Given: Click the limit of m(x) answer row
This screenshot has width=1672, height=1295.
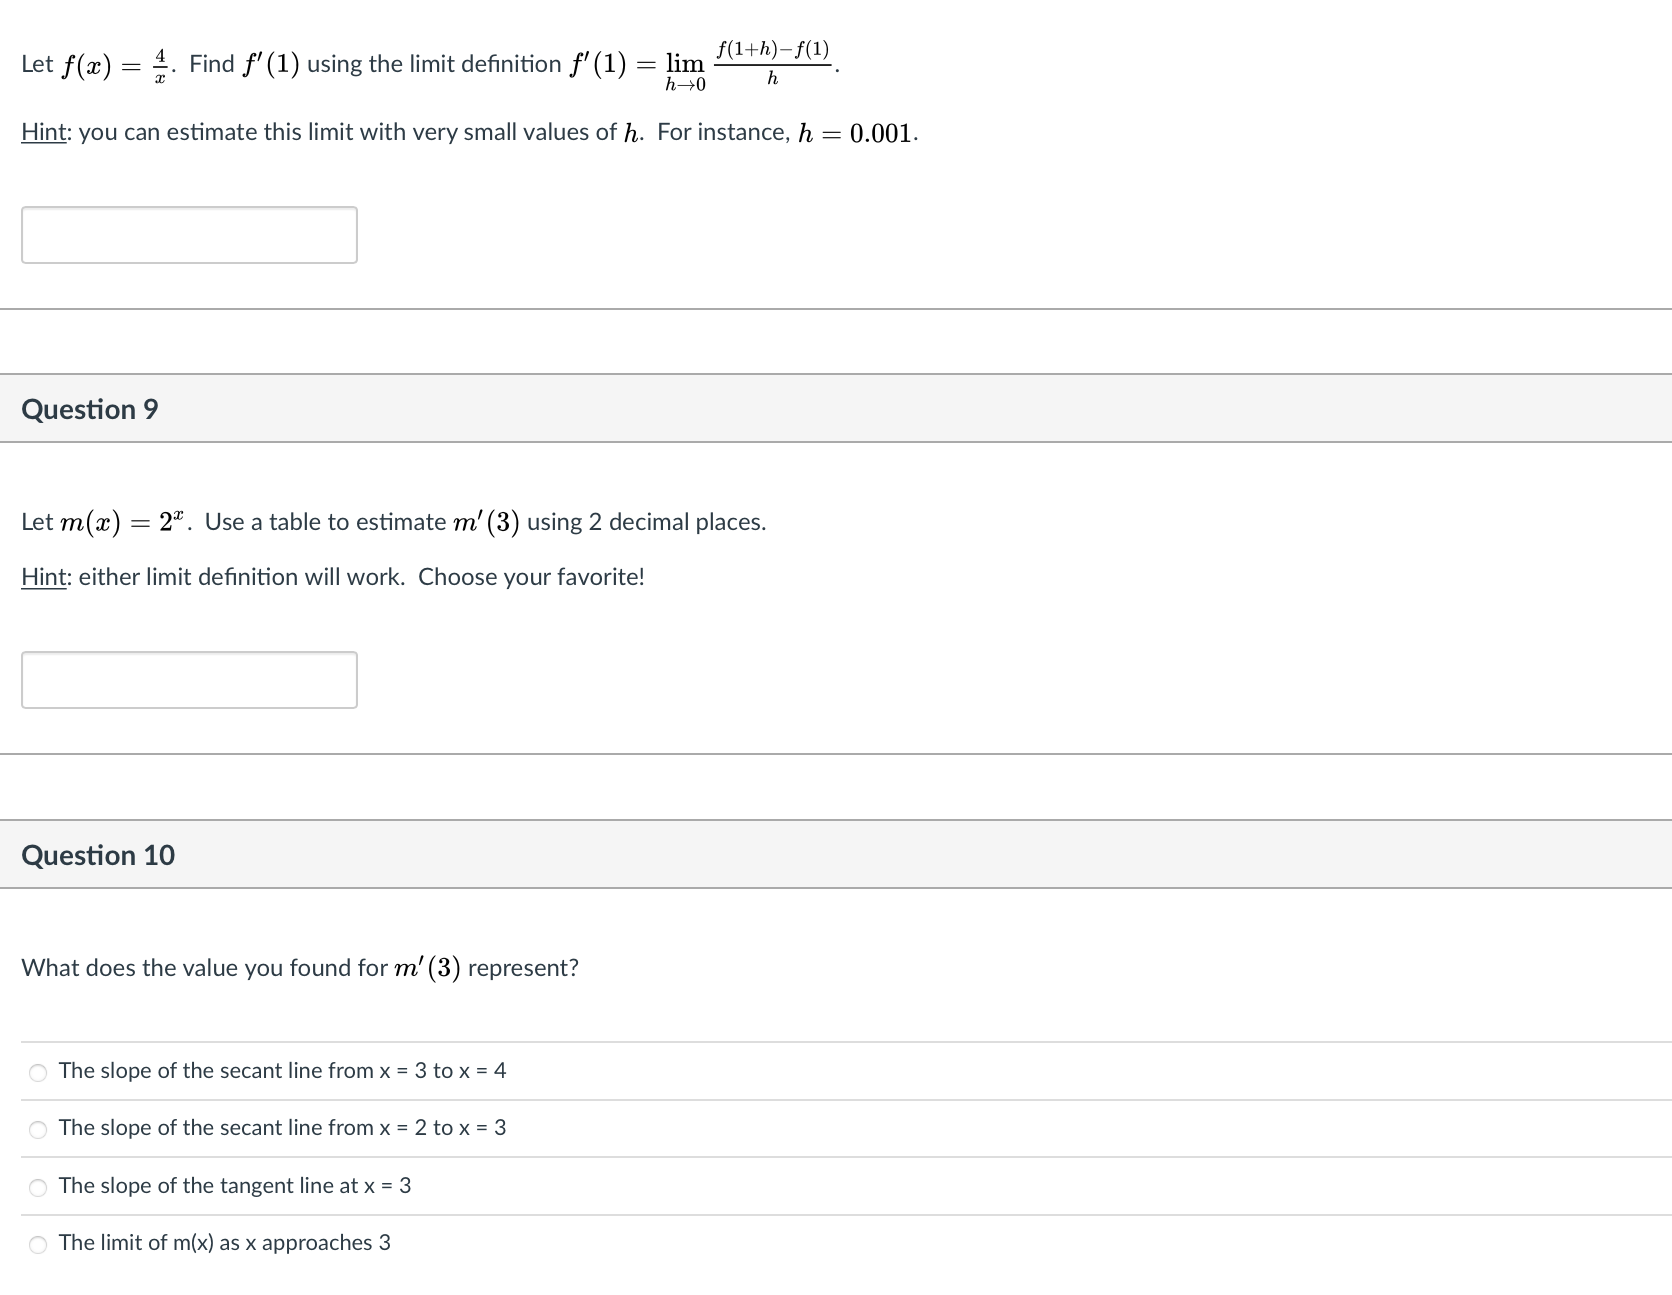Looking at the screenshot, I should [x=225, y=1243].
